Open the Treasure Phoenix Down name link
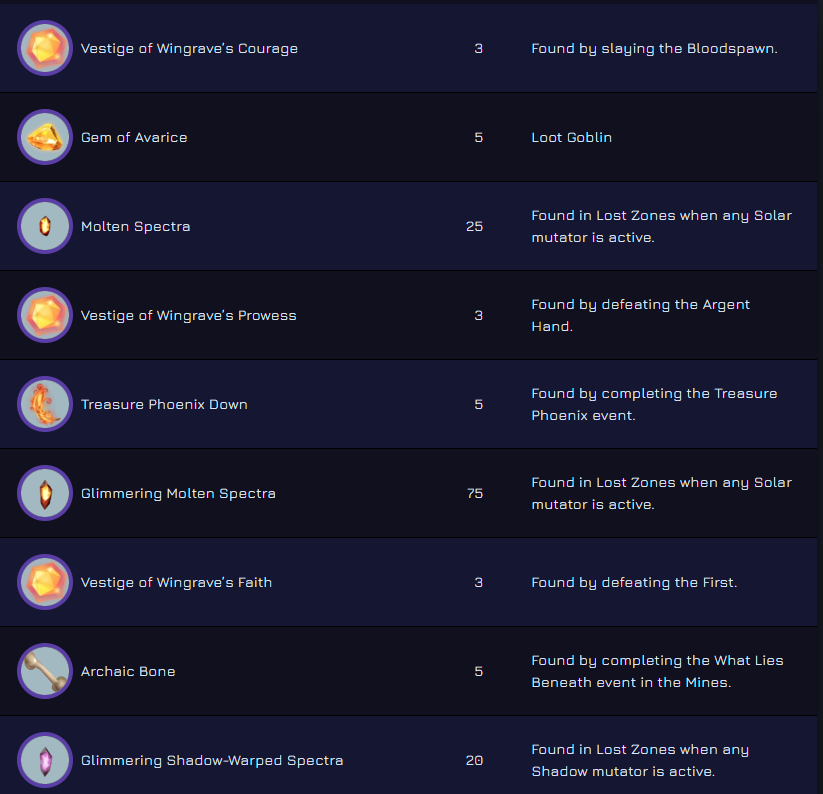 [164, 404]
